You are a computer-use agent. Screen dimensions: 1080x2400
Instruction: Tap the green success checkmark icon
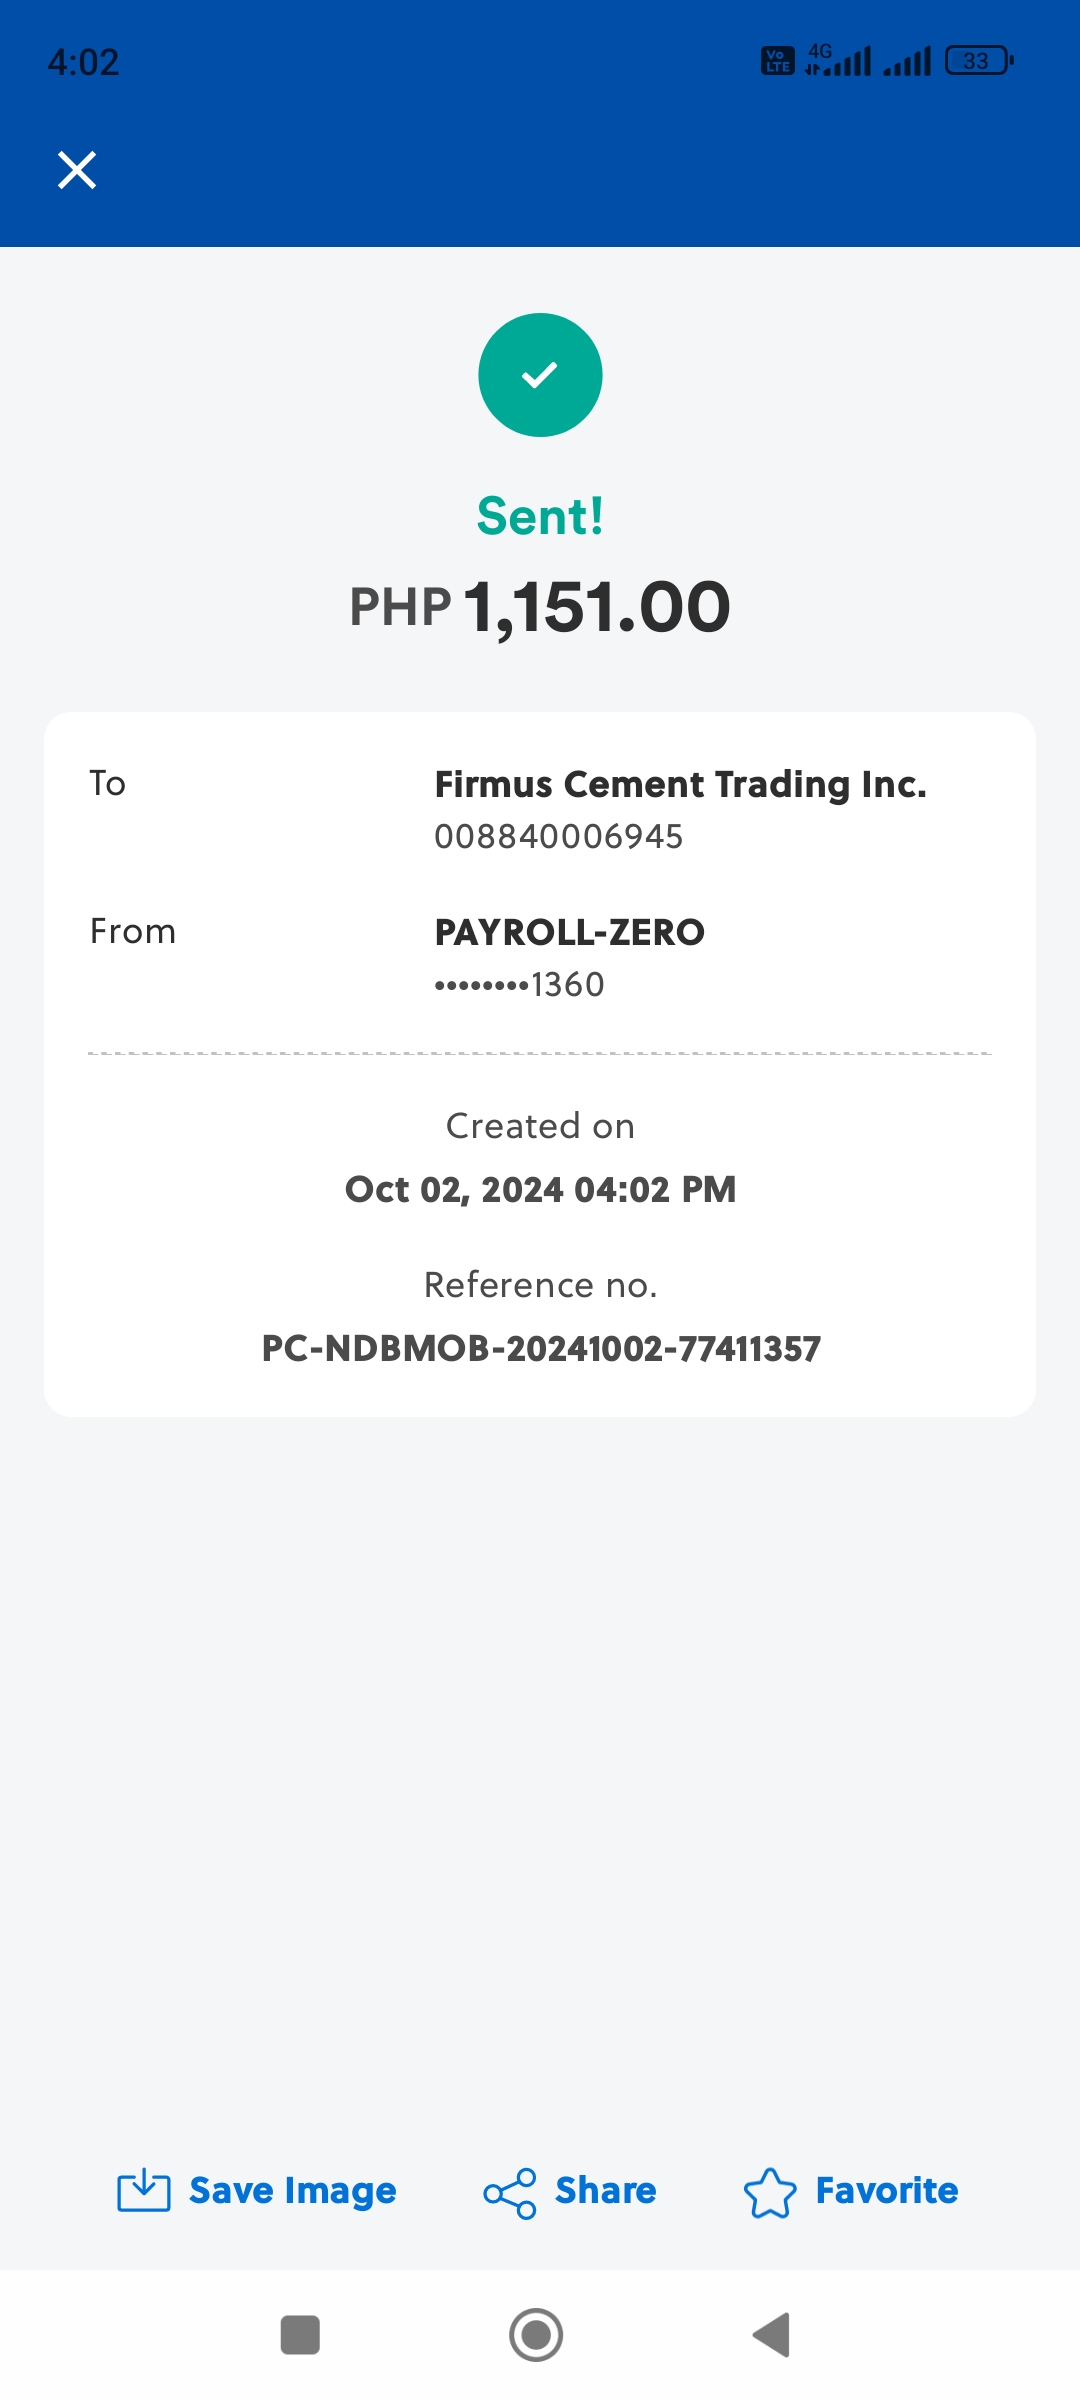point(540,375)
